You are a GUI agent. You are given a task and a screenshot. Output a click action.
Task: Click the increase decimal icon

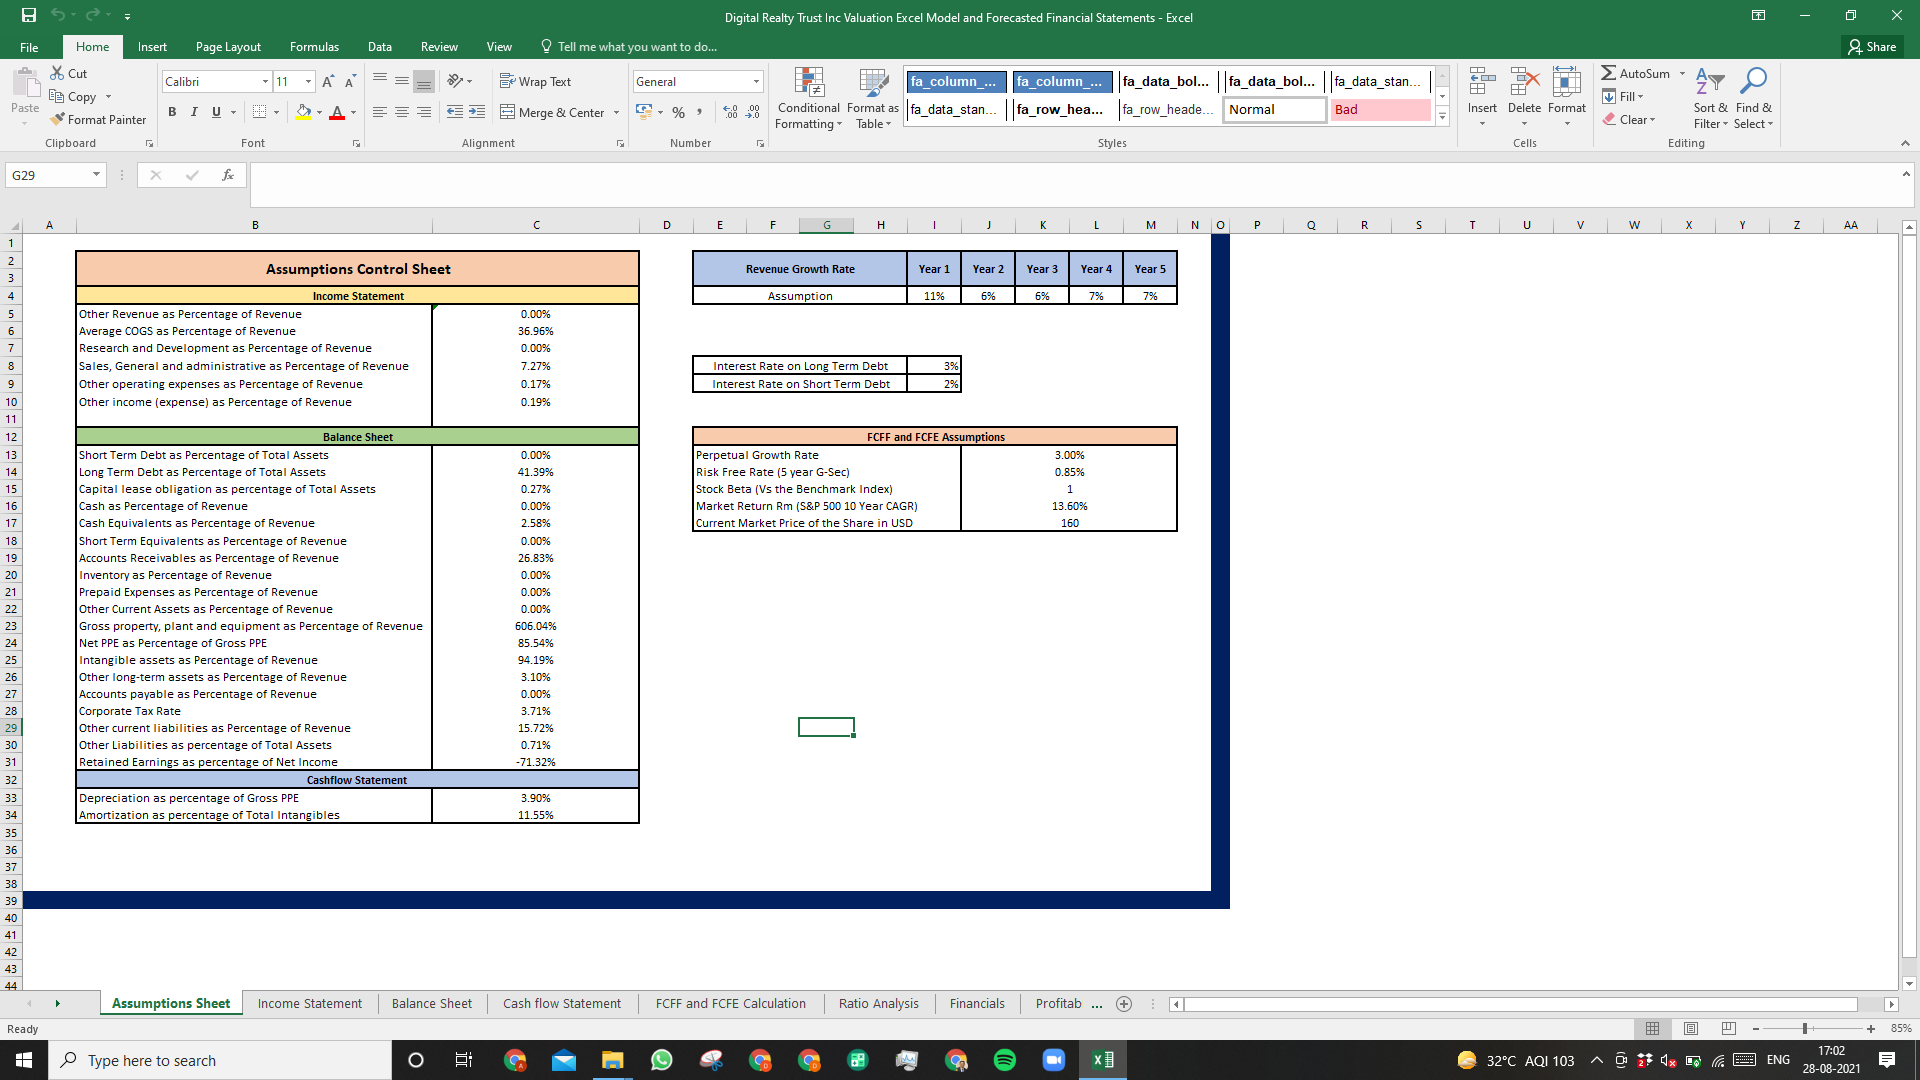[730, 112]
